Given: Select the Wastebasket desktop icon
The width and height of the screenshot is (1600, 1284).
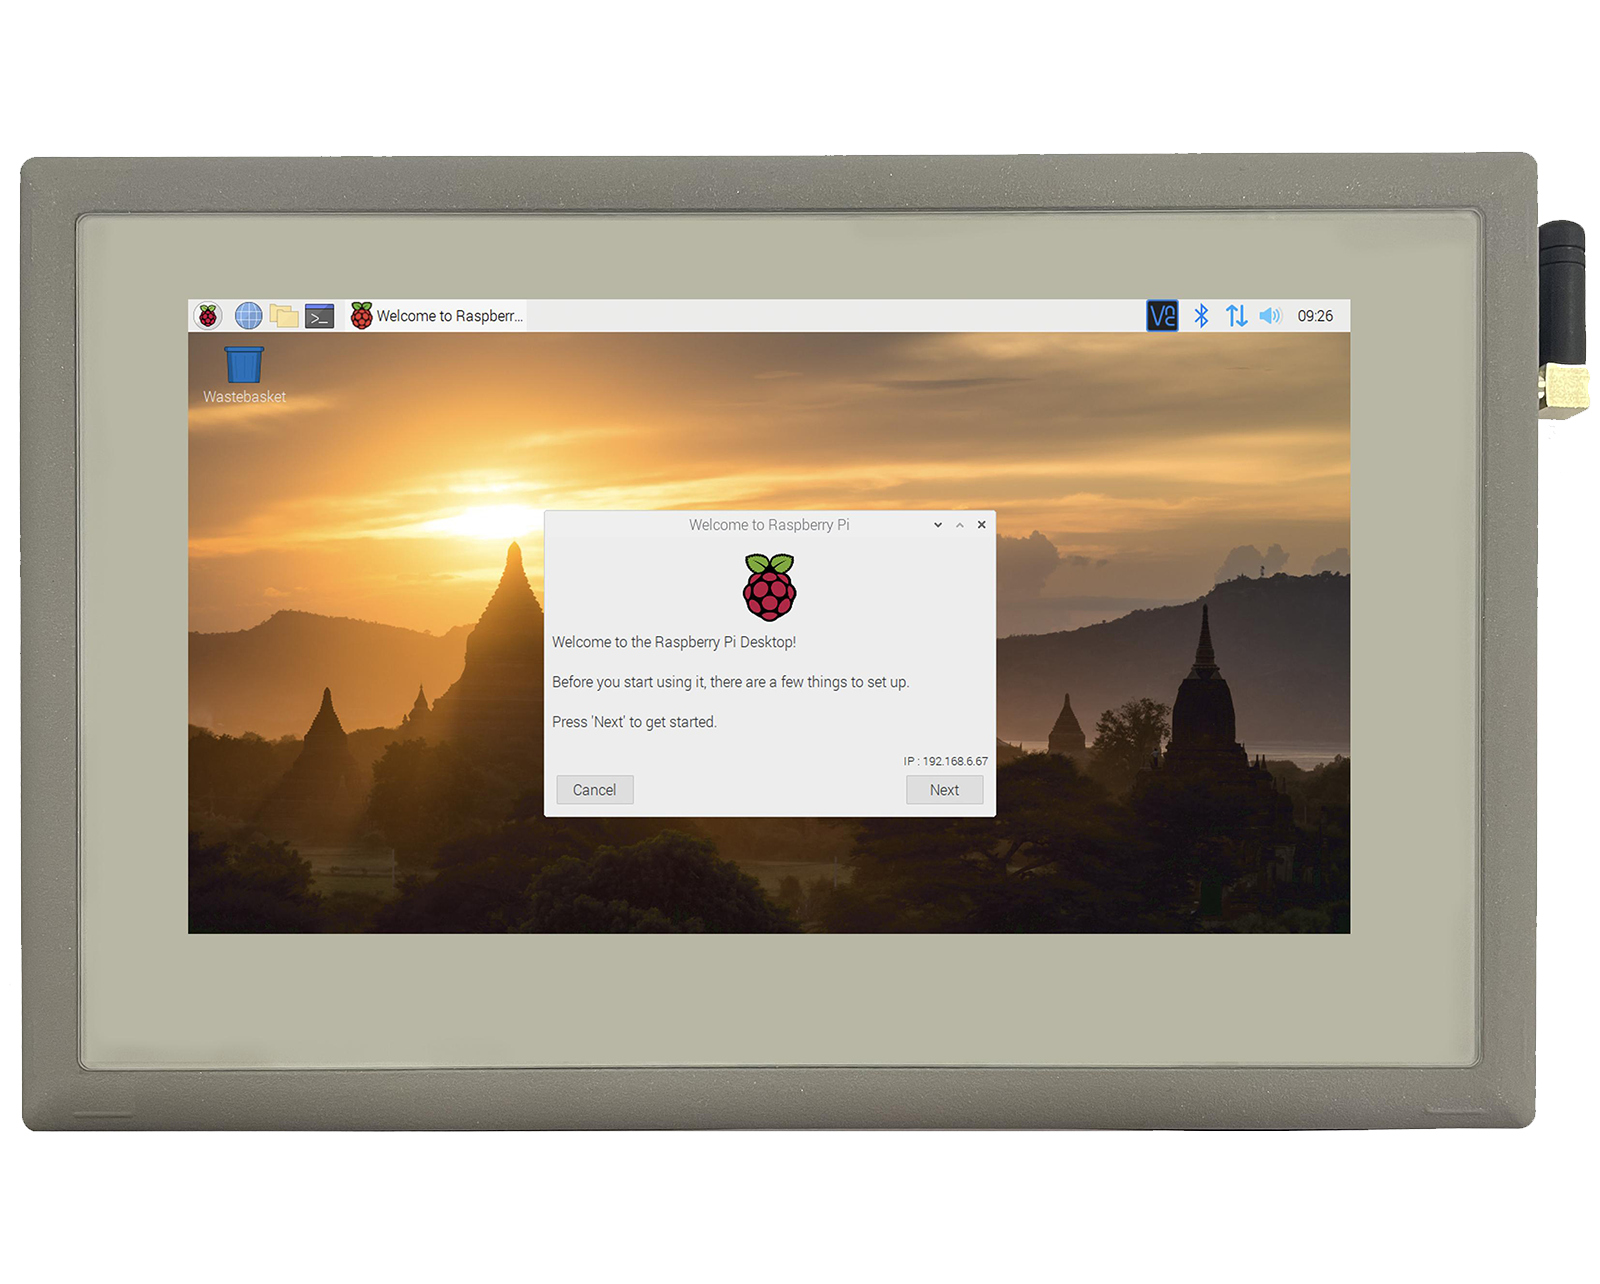Looking at the screenshot, I should pos(244,375).
